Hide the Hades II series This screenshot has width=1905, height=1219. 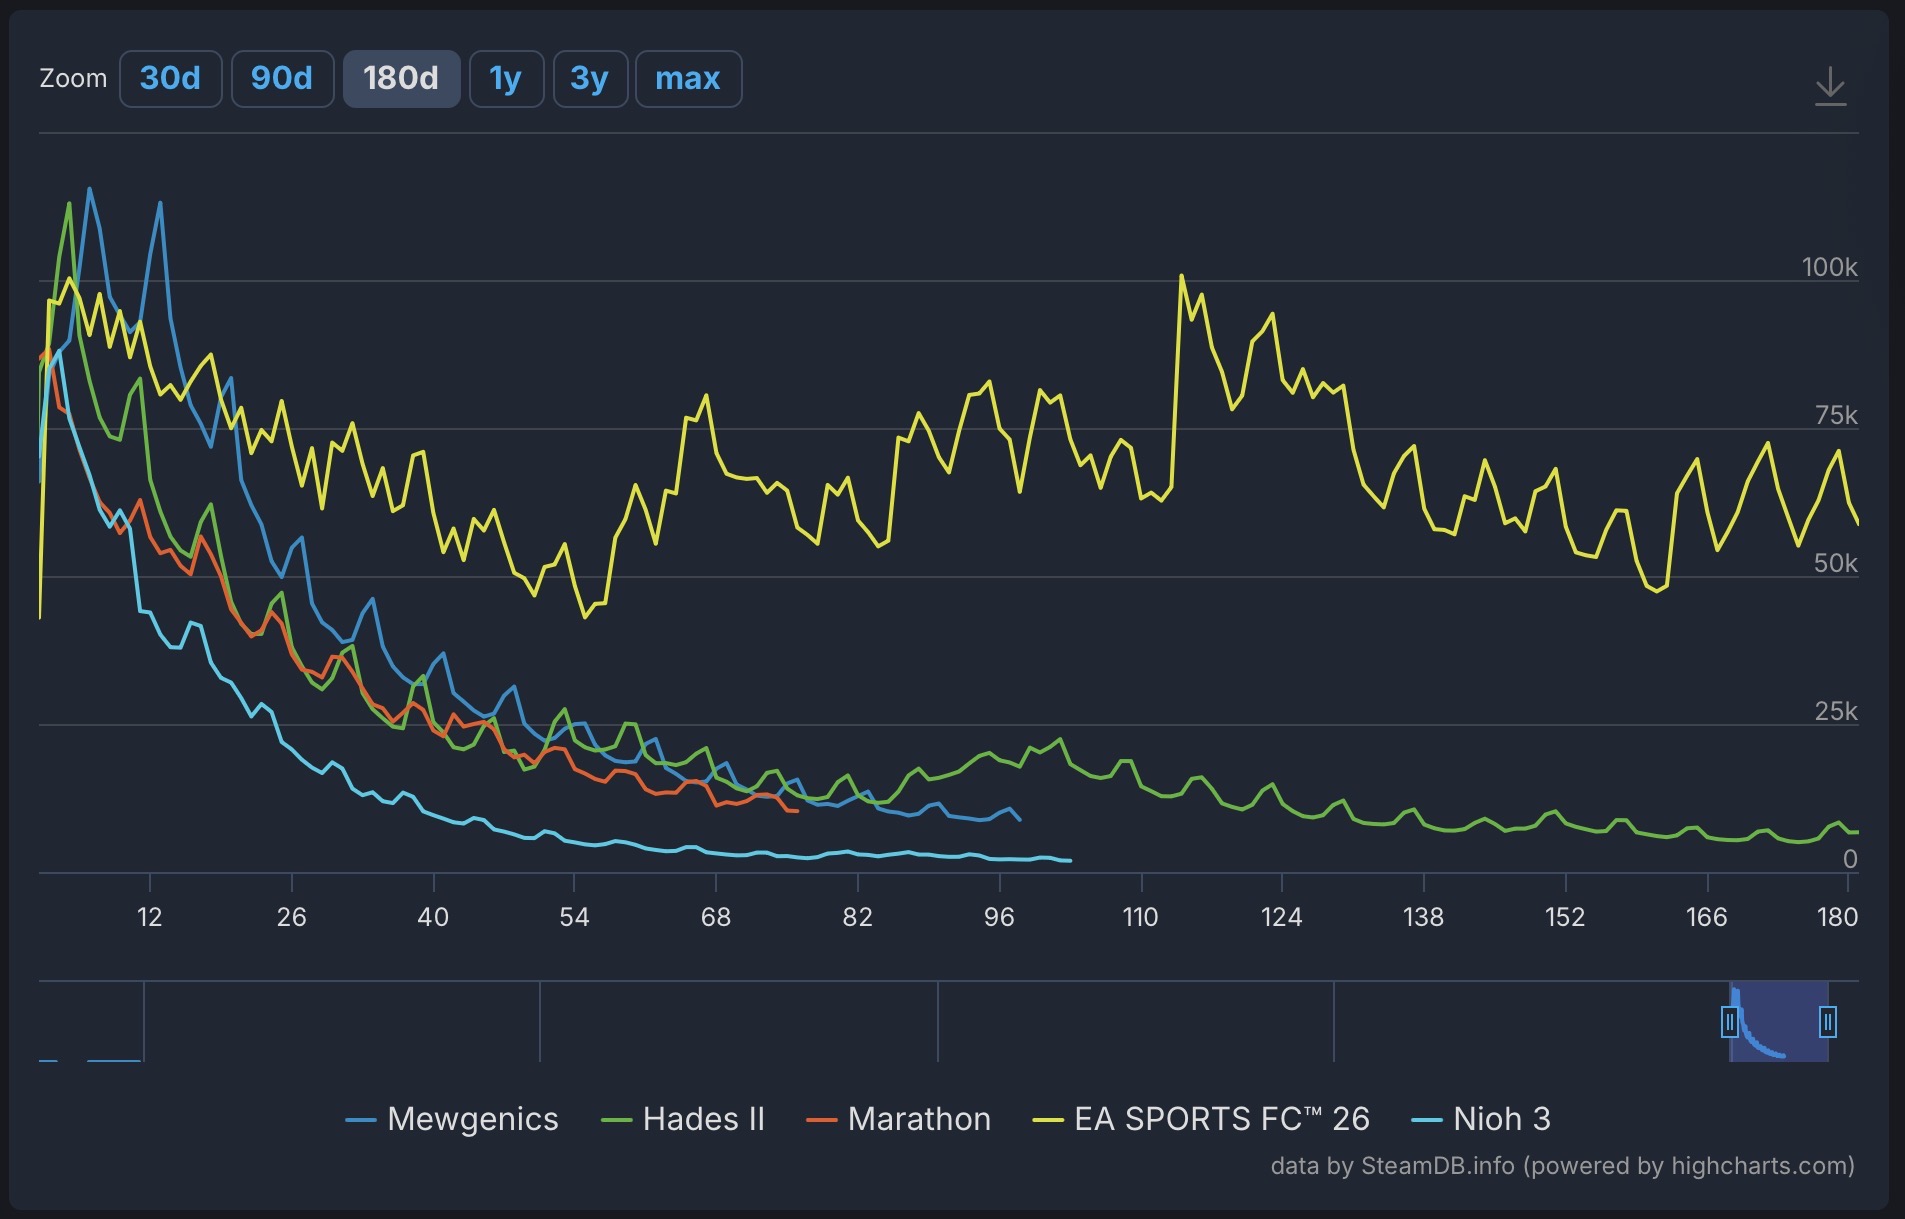pyautogui.click(x=683, y=1119)
